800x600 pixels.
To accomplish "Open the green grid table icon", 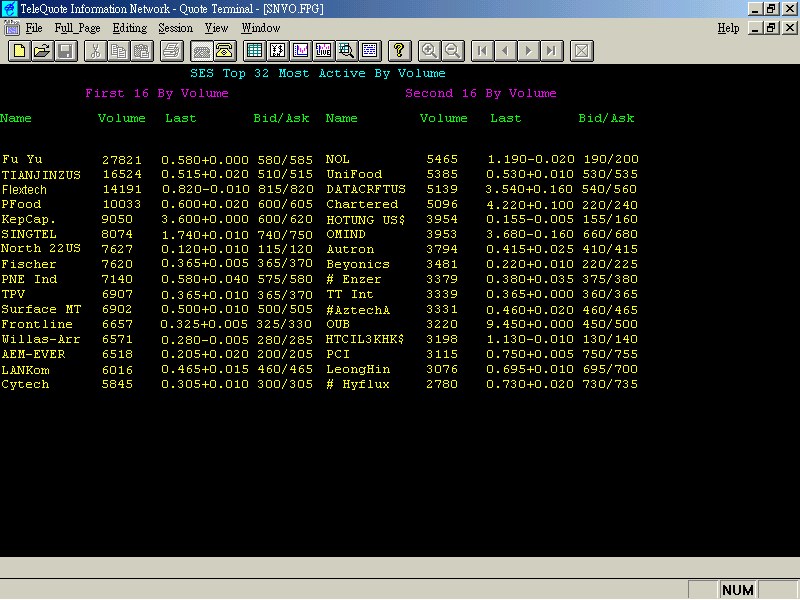I will (x=254, y=51).
